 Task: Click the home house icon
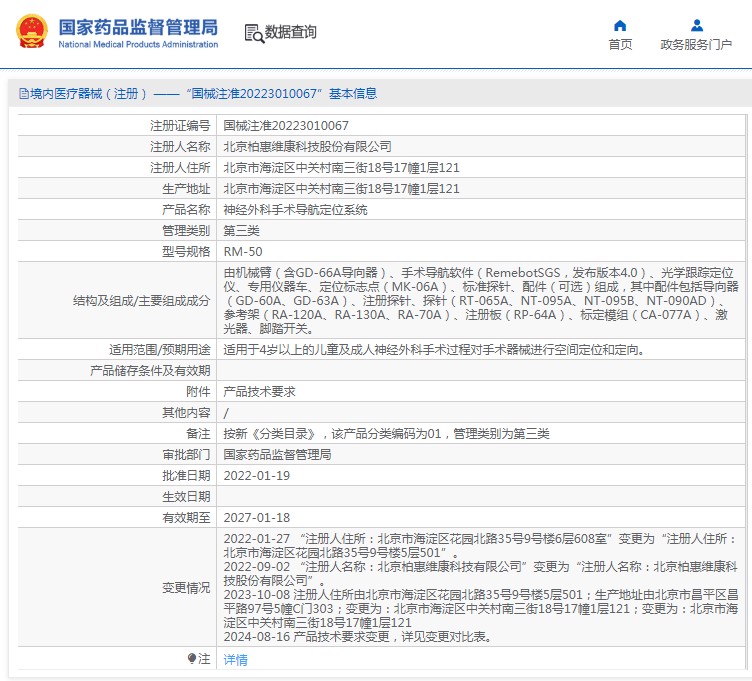[x=620, y=25]
